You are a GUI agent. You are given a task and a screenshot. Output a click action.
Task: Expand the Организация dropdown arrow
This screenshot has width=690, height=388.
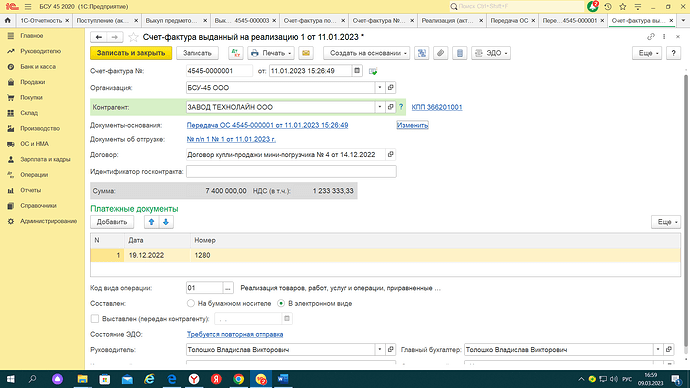tap(380, 88)
